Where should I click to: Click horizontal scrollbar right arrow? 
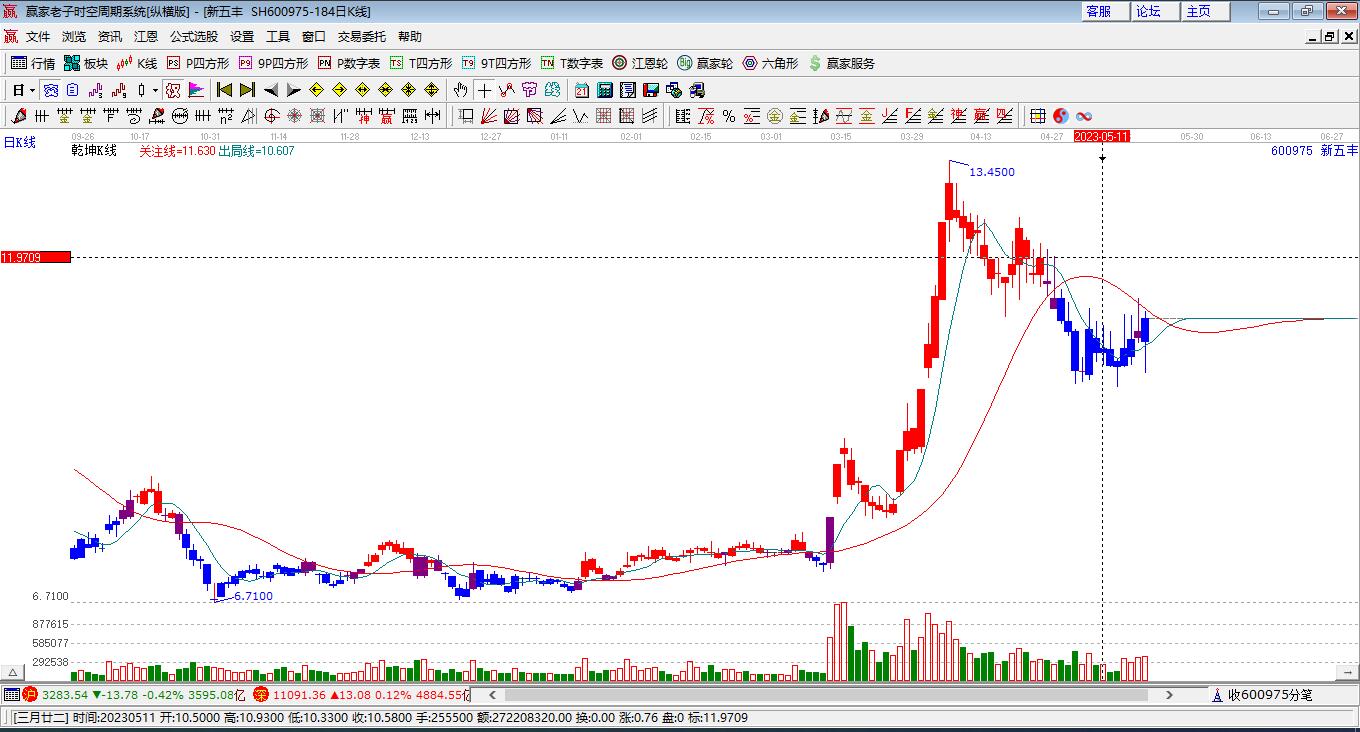pos(1171,694)
